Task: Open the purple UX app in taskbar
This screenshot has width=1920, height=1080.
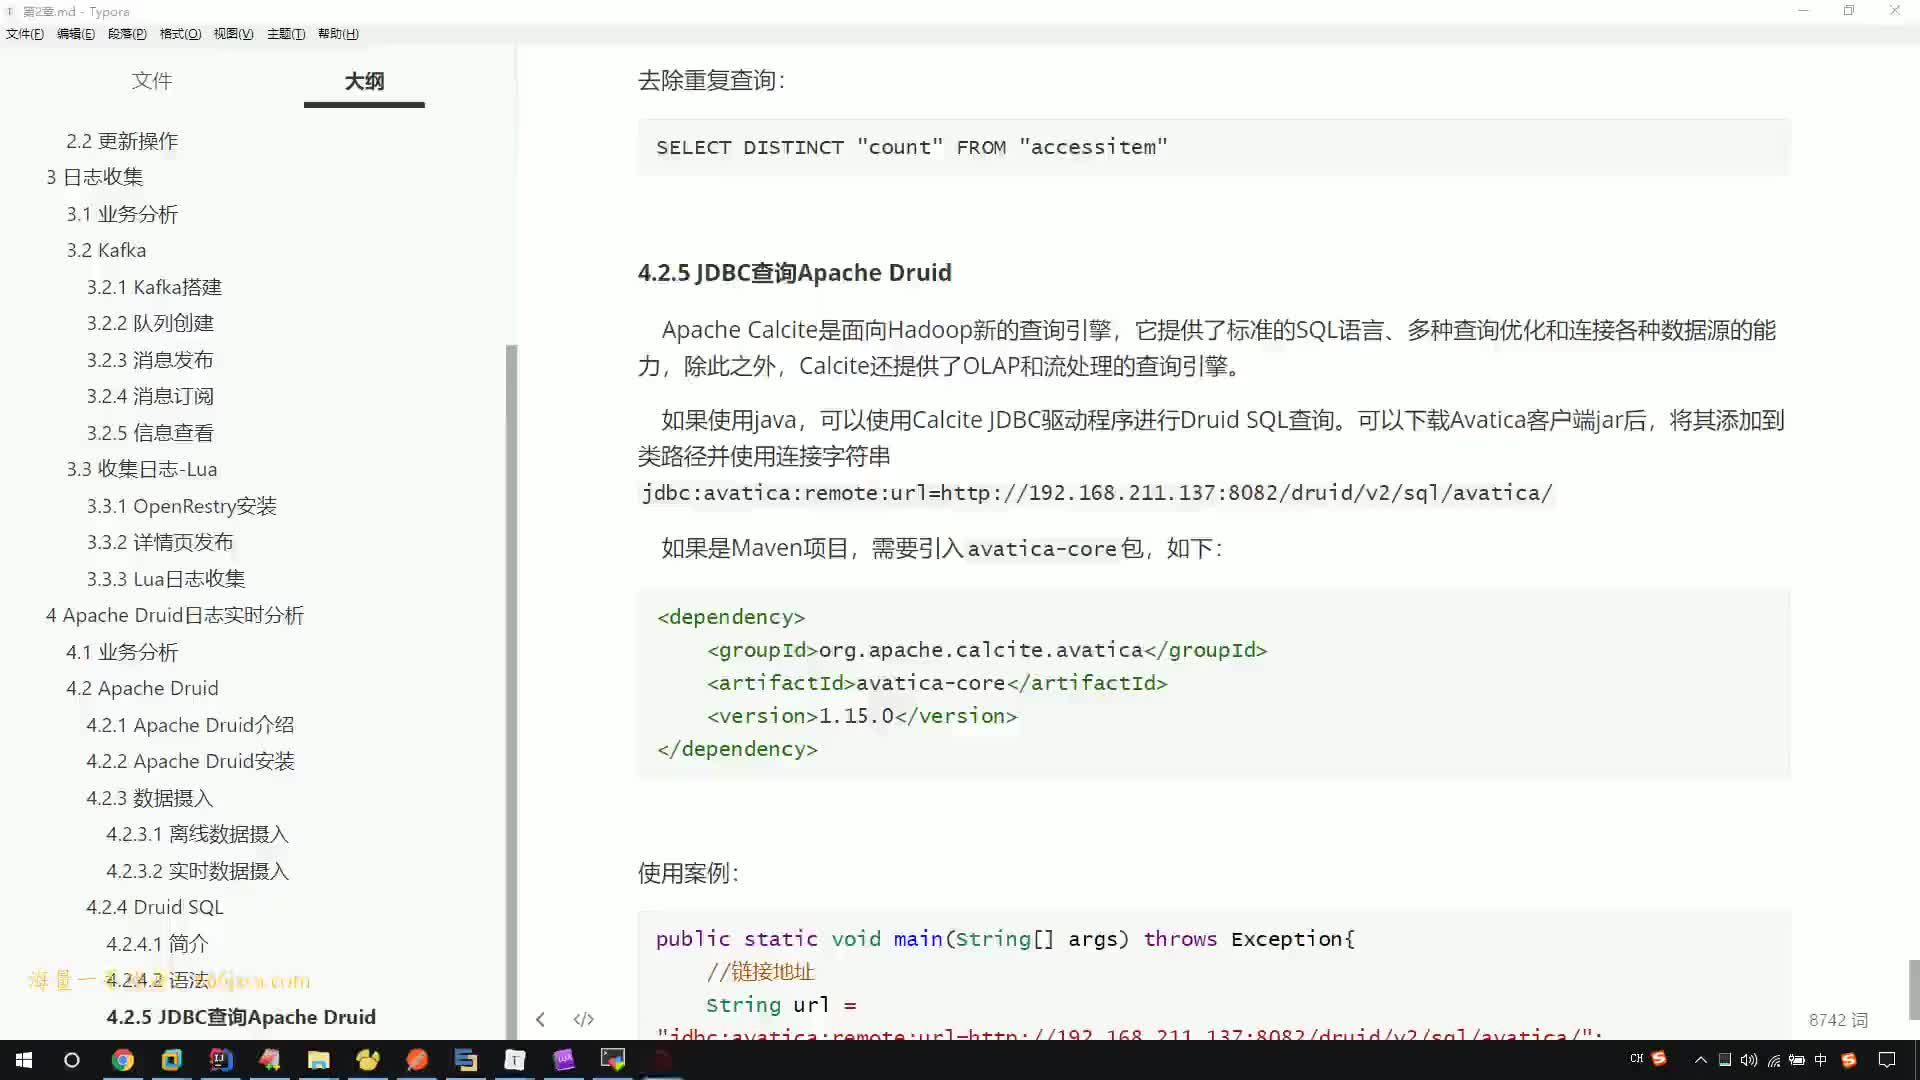Action: (564, 1060)
